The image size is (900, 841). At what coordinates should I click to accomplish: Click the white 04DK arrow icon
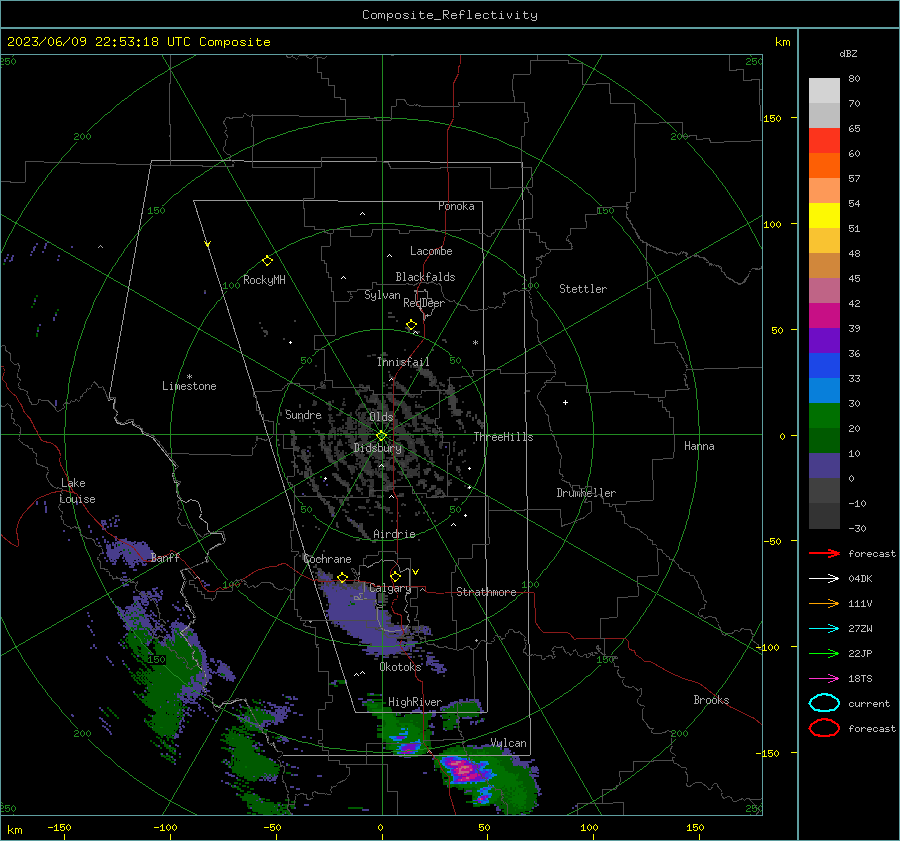tap(824, 579)
